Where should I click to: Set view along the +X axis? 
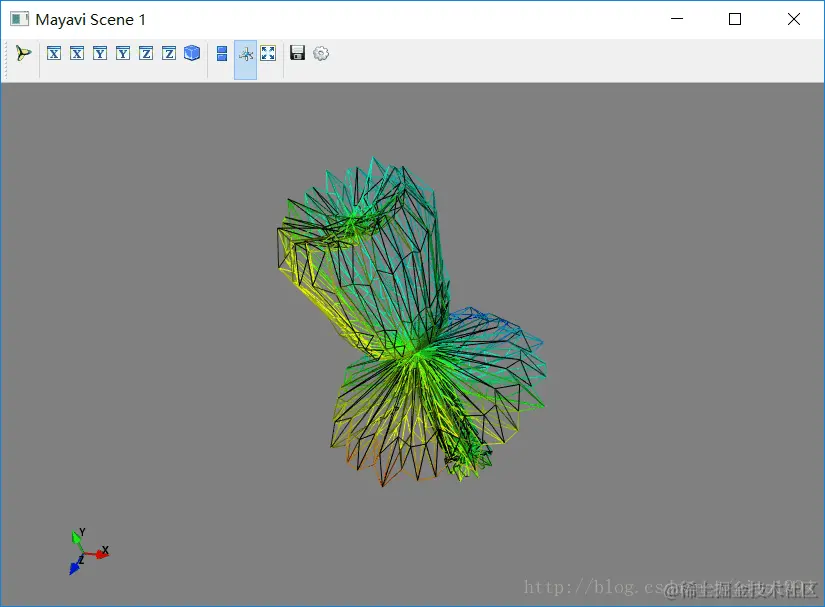54,53
